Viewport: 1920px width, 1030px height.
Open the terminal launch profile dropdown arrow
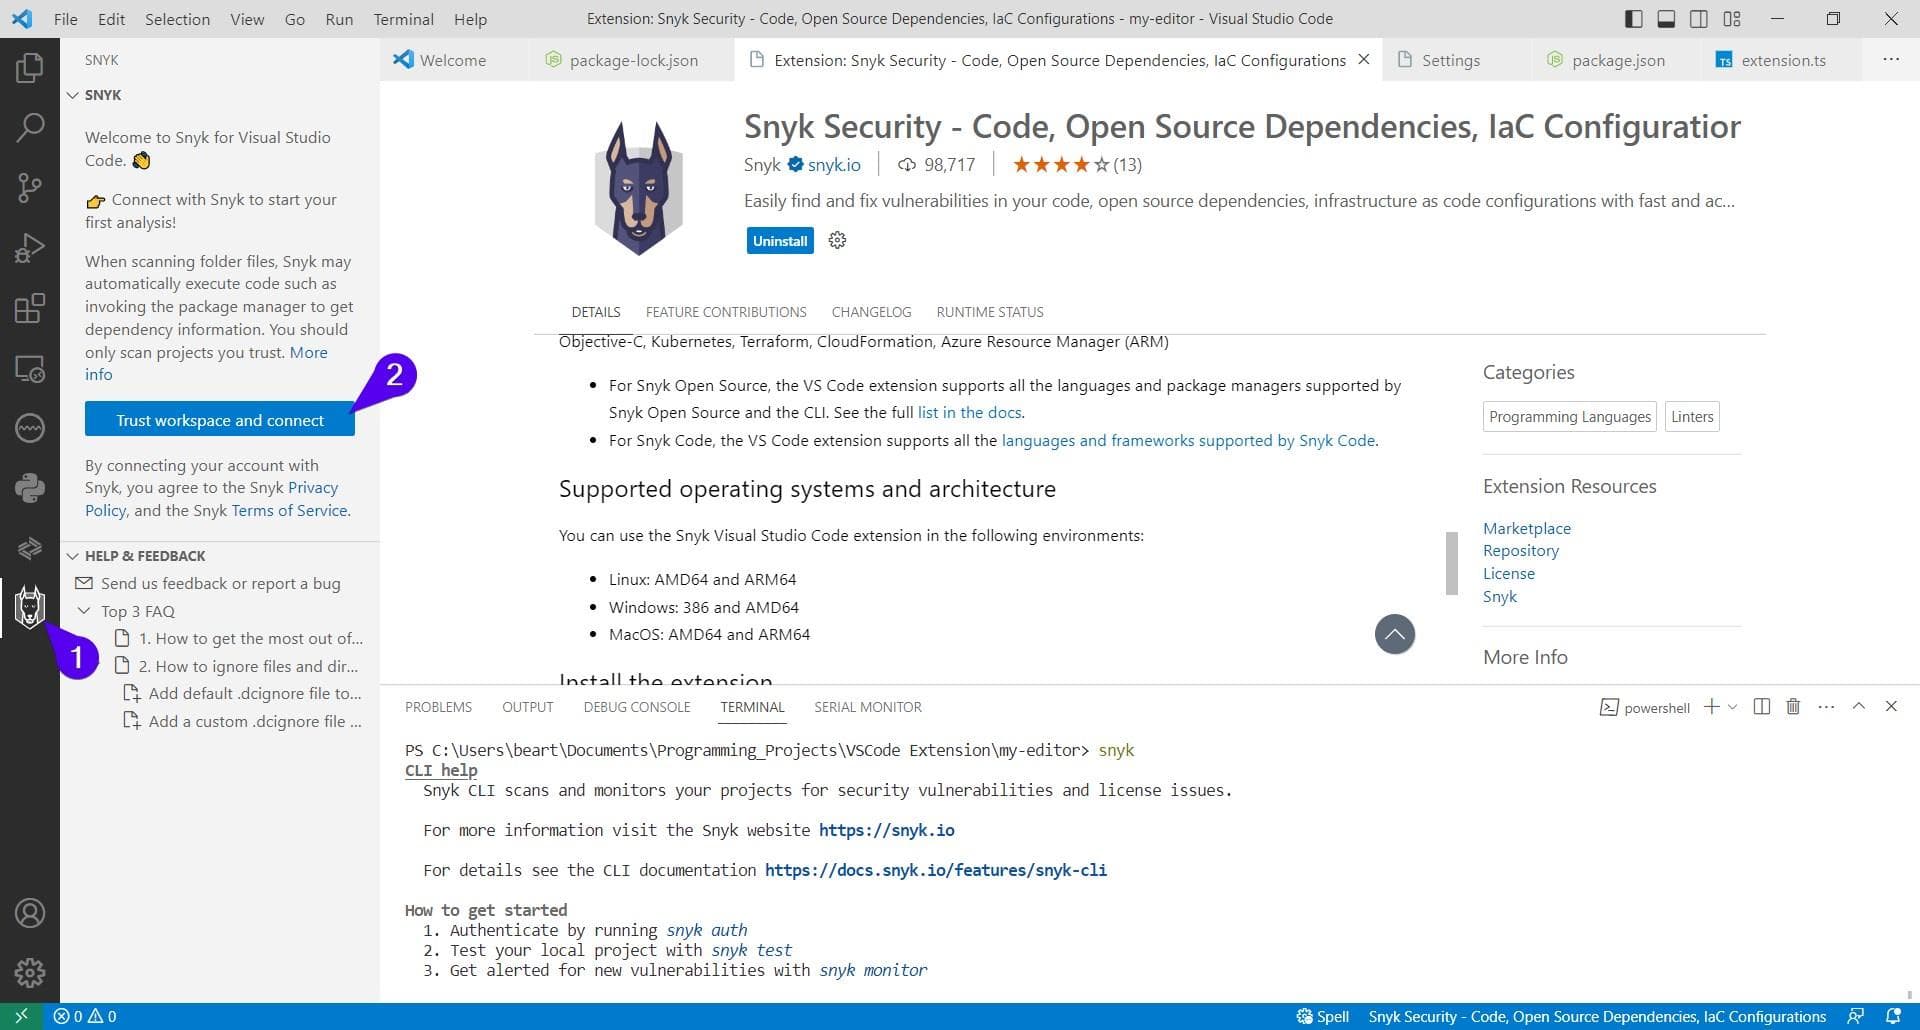tap(1733, 707)
